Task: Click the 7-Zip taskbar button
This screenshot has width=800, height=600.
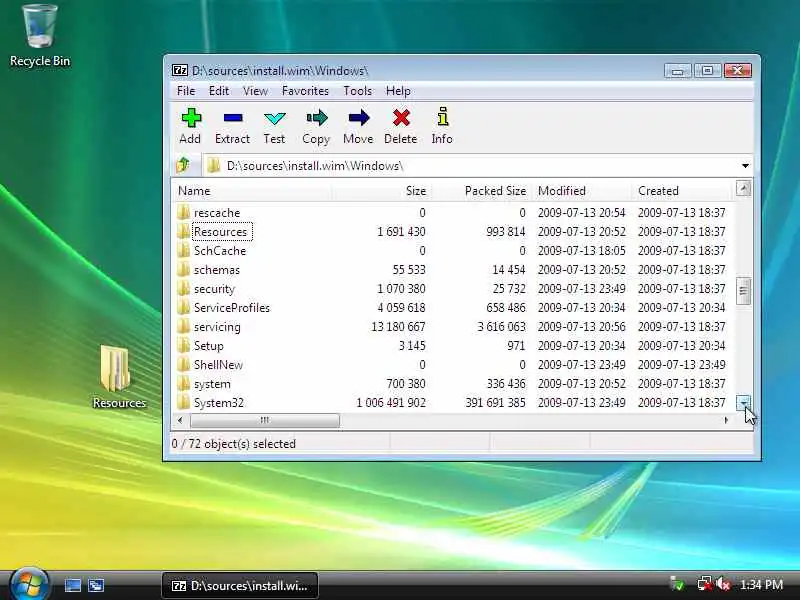Action: (x=240, y=586)
